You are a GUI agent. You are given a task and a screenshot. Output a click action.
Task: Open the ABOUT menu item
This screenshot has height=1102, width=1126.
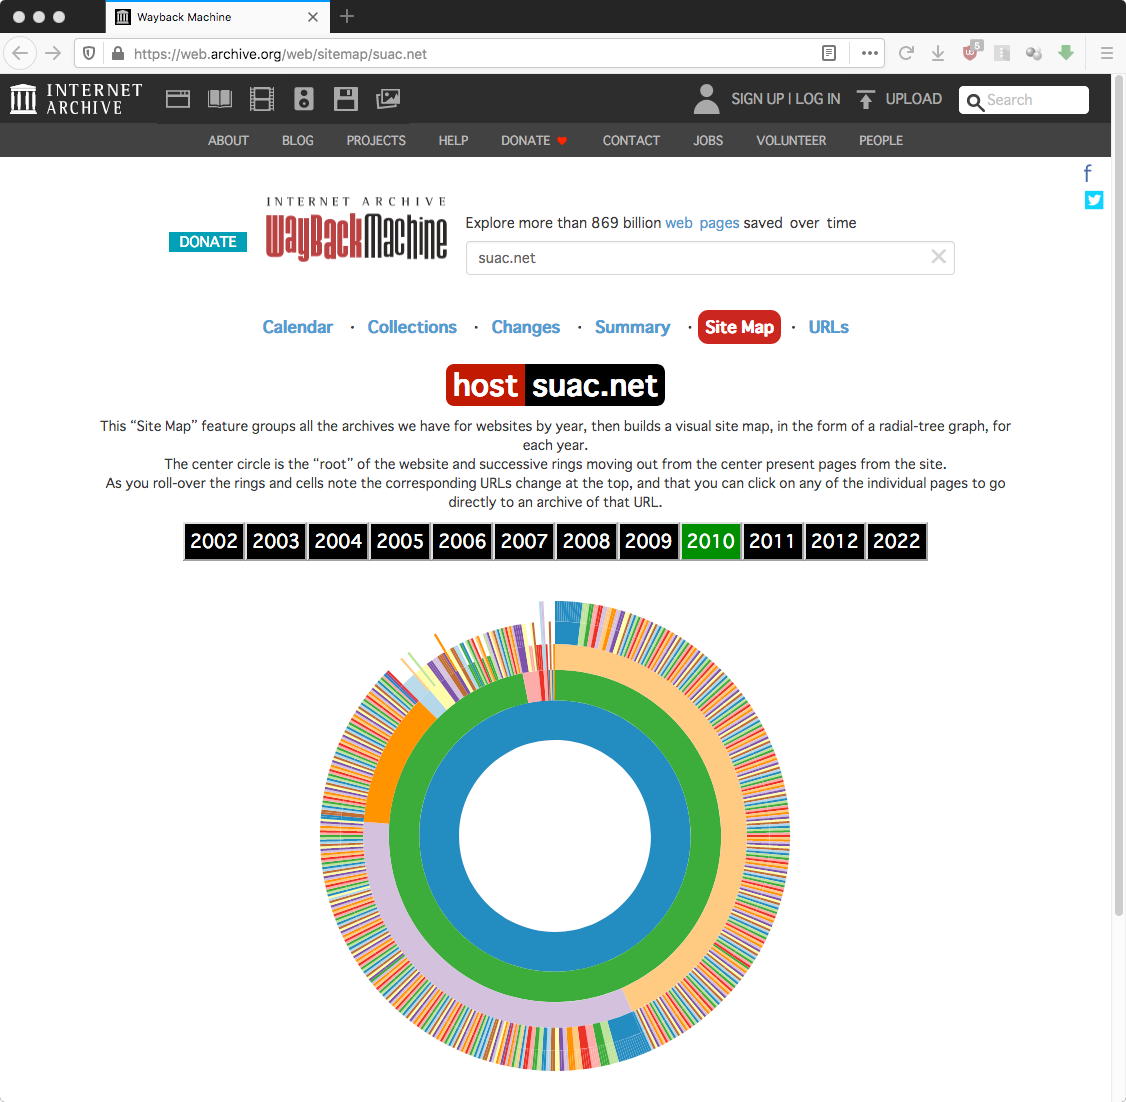[x=228, y=140]
